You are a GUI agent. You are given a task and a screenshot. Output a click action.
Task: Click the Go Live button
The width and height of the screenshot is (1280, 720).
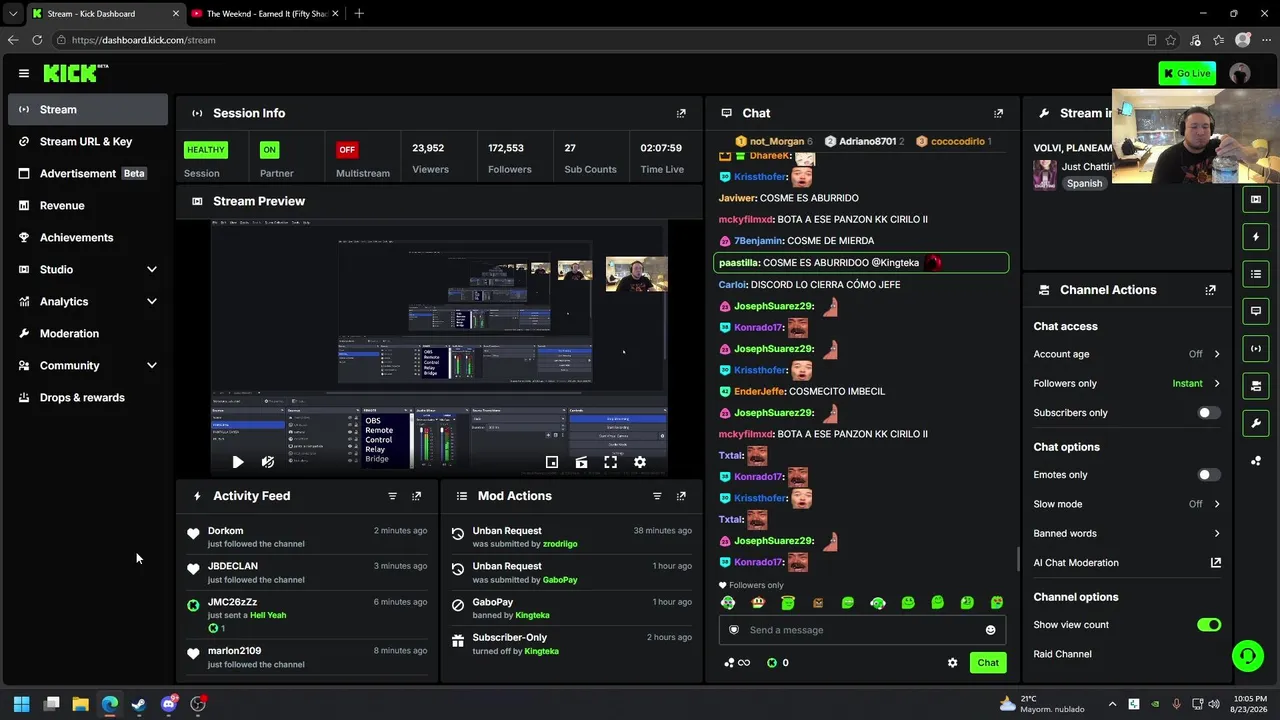(x=1187, y=73)
